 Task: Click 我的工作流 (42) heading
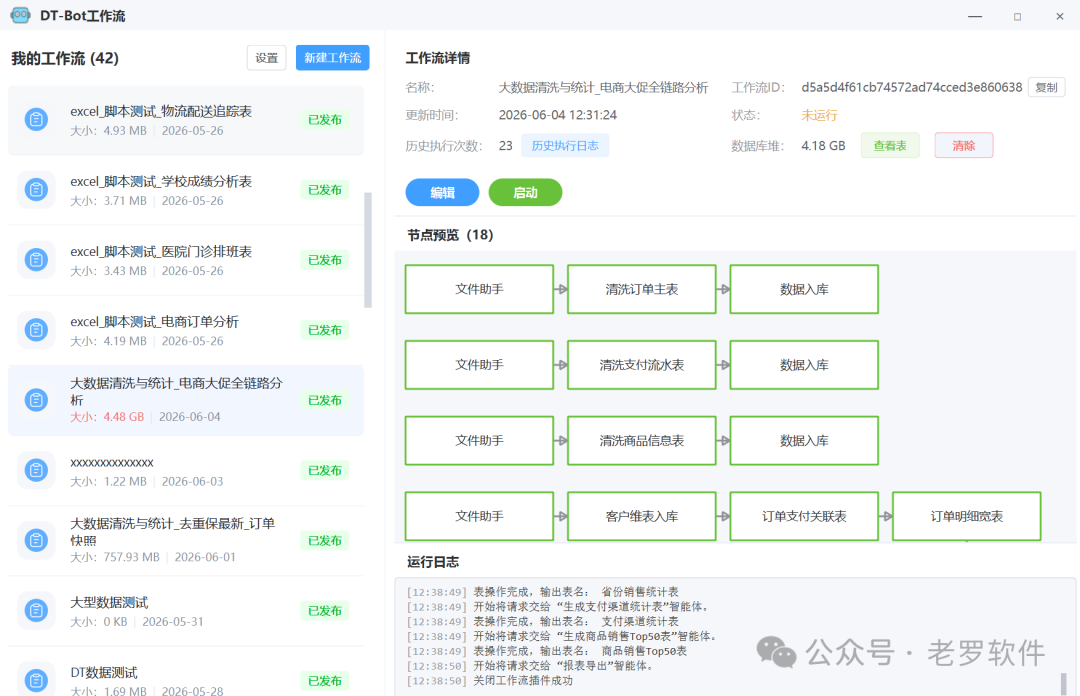[65, 59]
